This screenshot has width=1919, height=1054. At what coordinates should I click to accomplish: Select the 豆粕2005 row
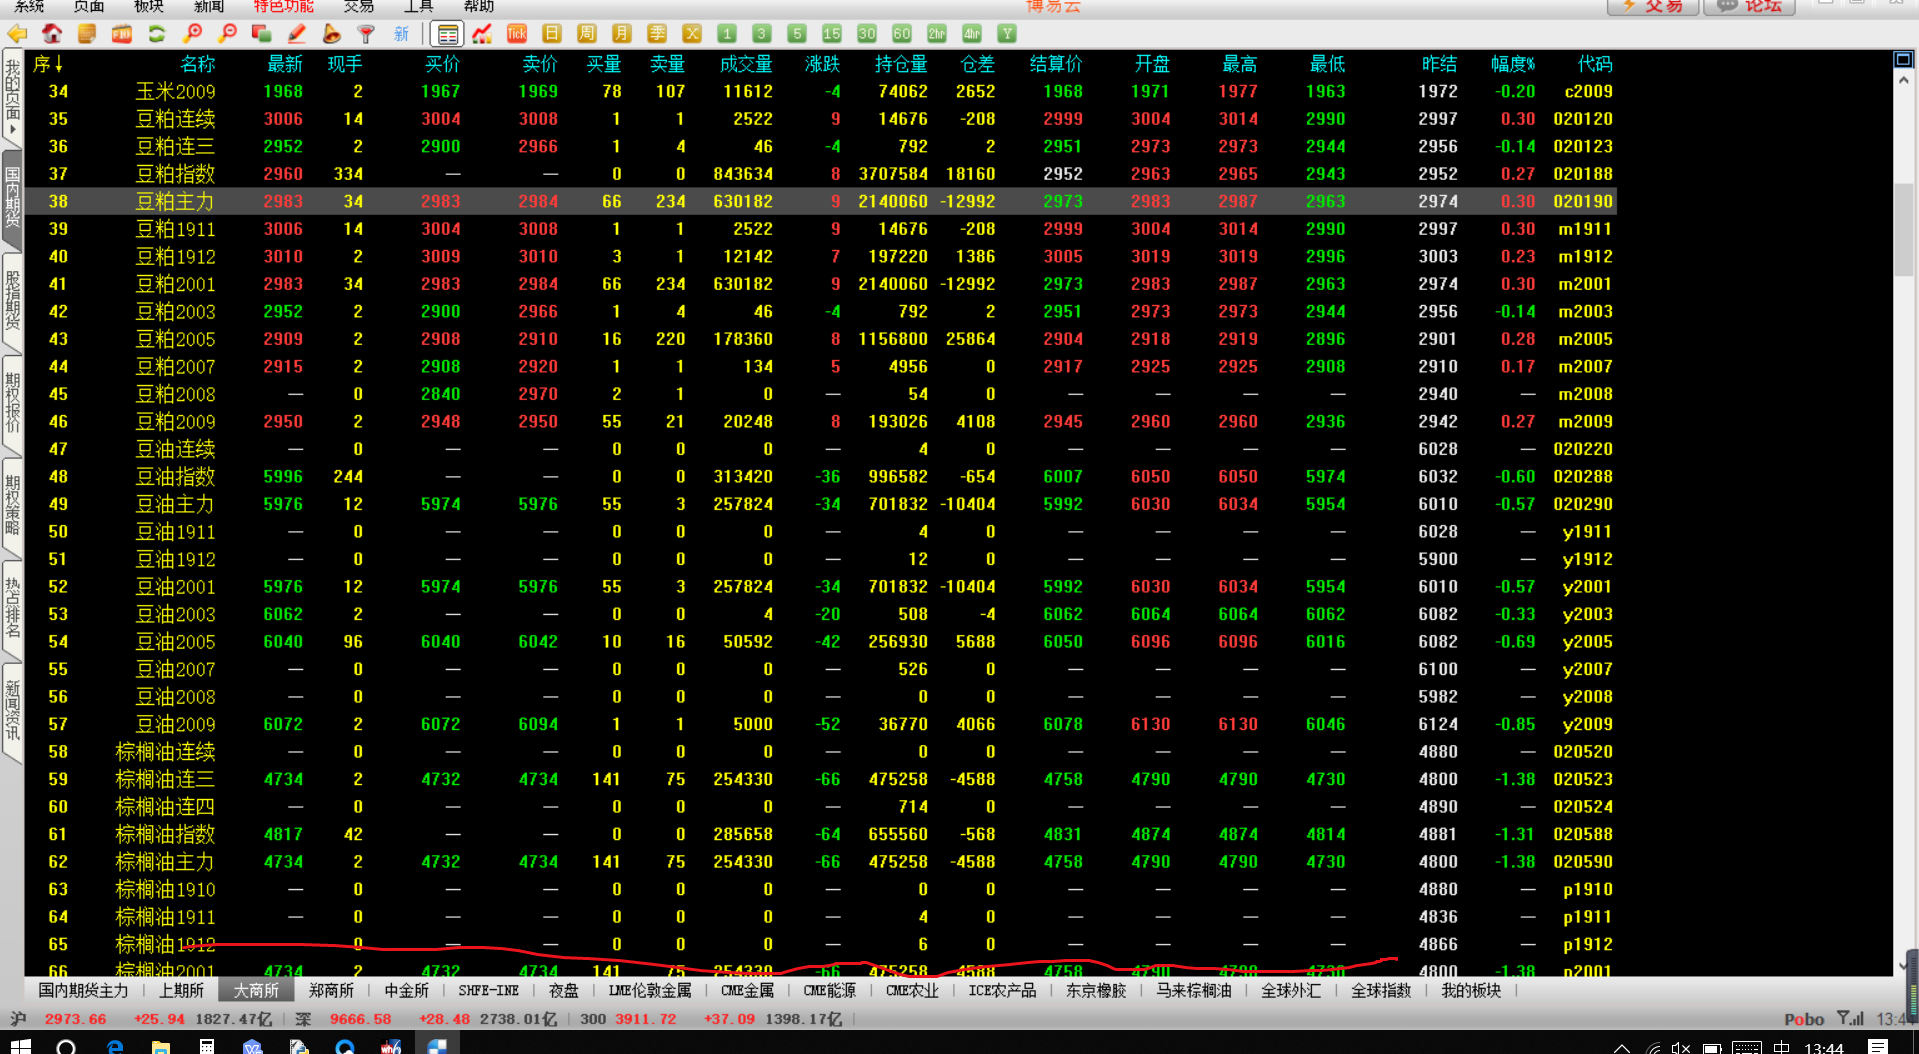(175, 339)
